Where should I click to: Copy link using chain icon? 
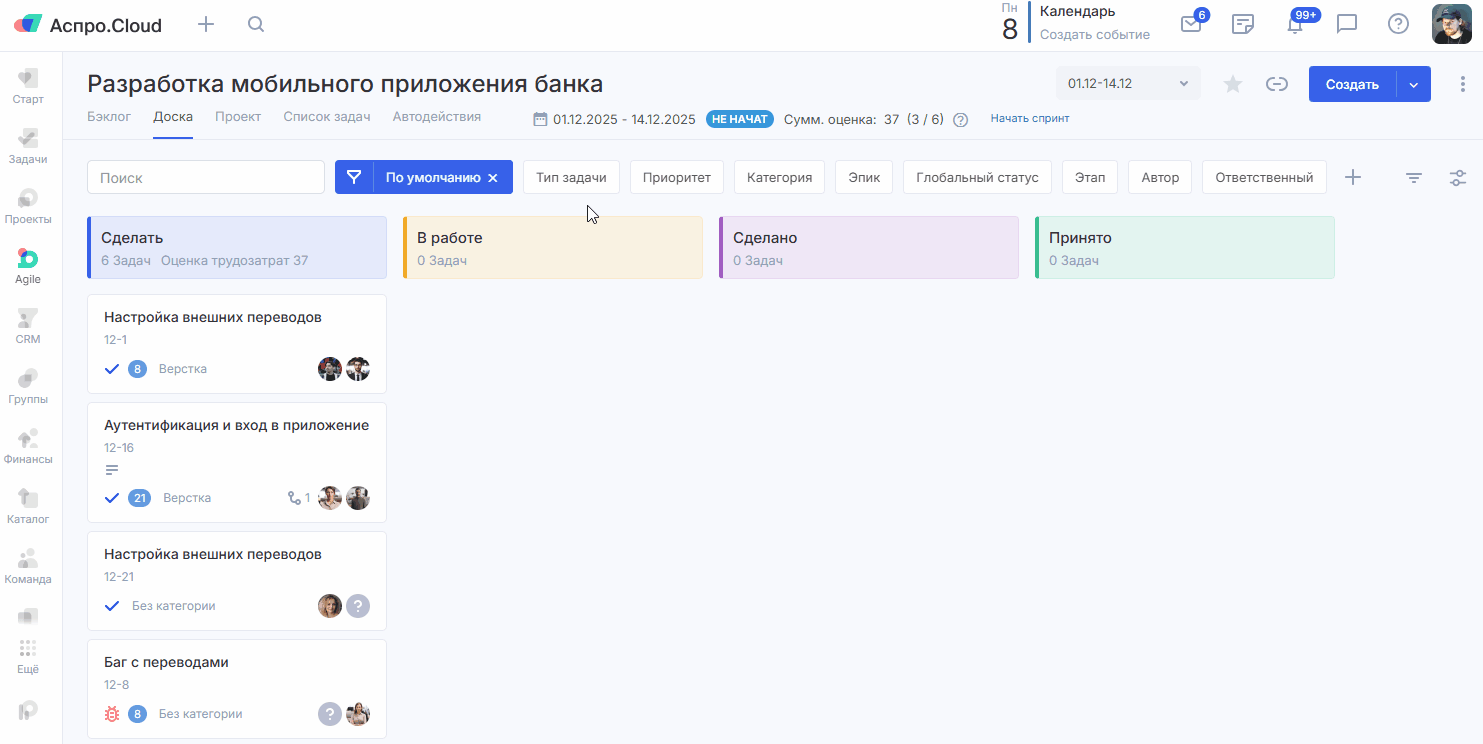point(1276,84)
